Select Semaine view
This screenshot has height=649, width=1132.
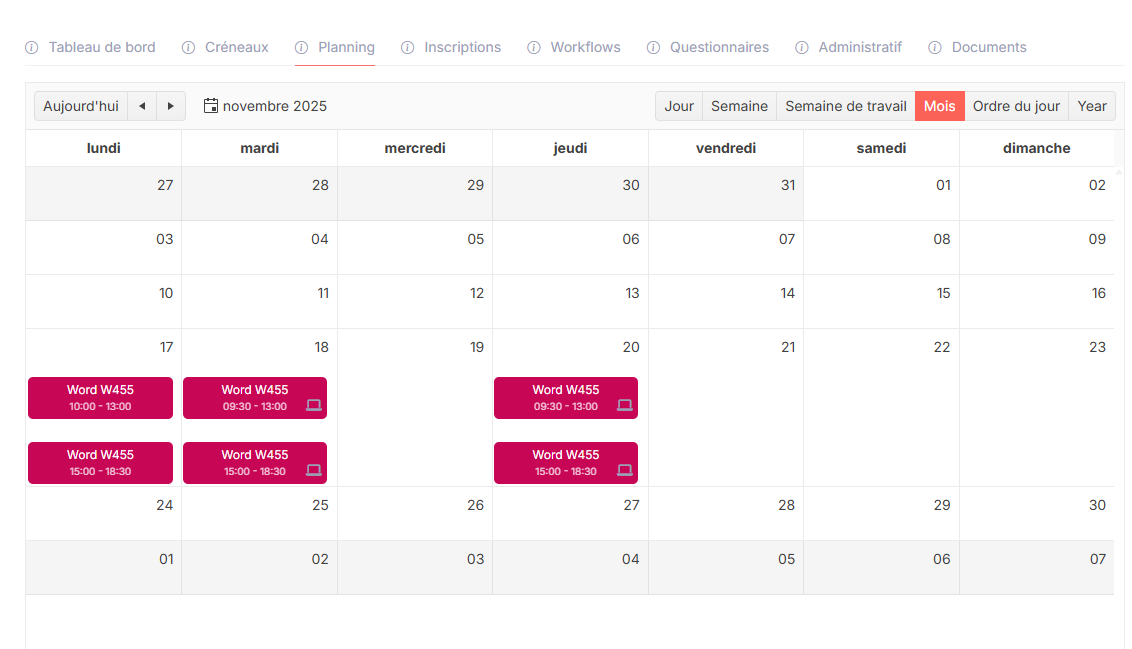(739, 106)
